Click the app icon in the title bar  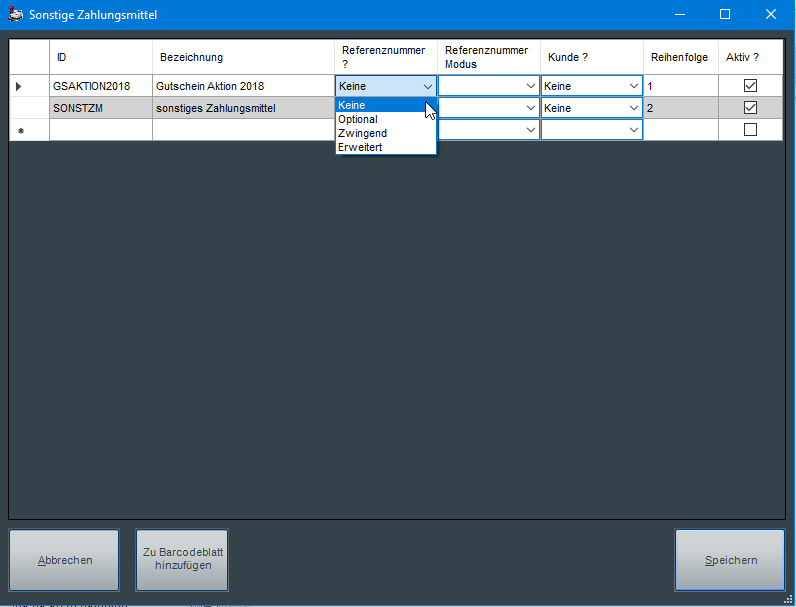click(16, 15)
